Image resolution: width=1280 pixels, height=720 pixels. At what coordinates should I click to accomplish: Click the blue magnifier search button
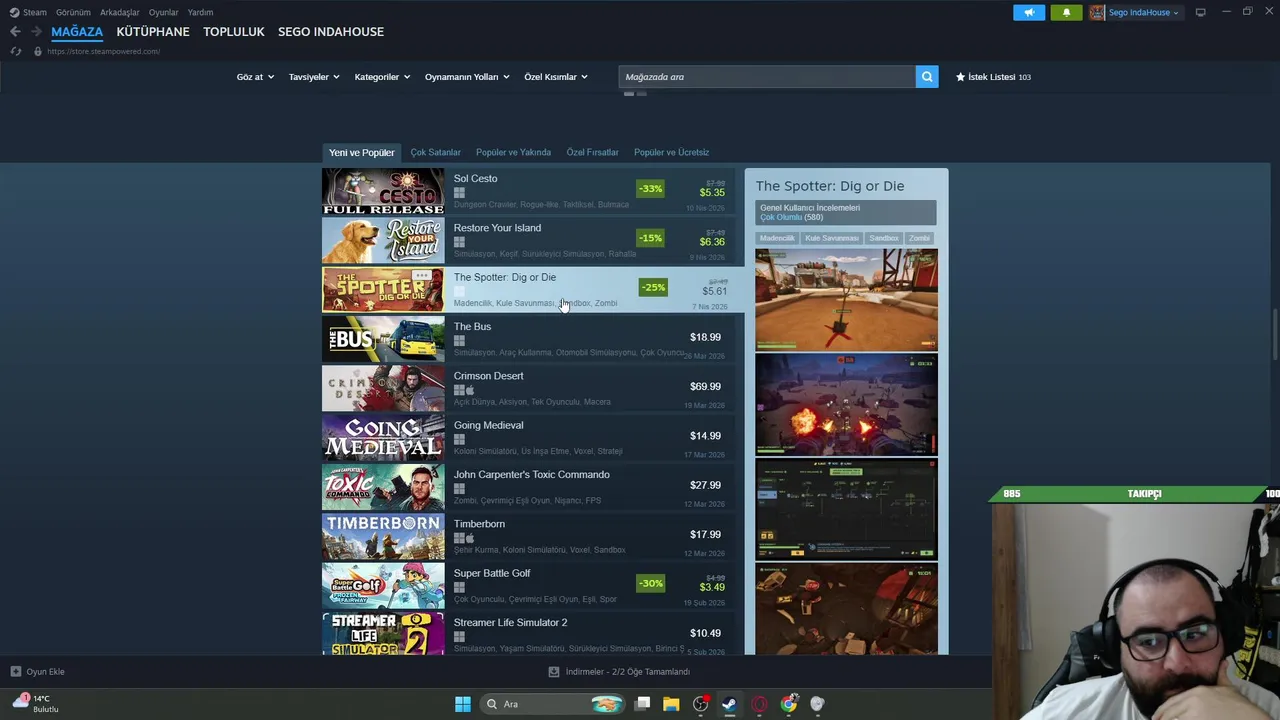pyautogui.click(x=927, y=77)
